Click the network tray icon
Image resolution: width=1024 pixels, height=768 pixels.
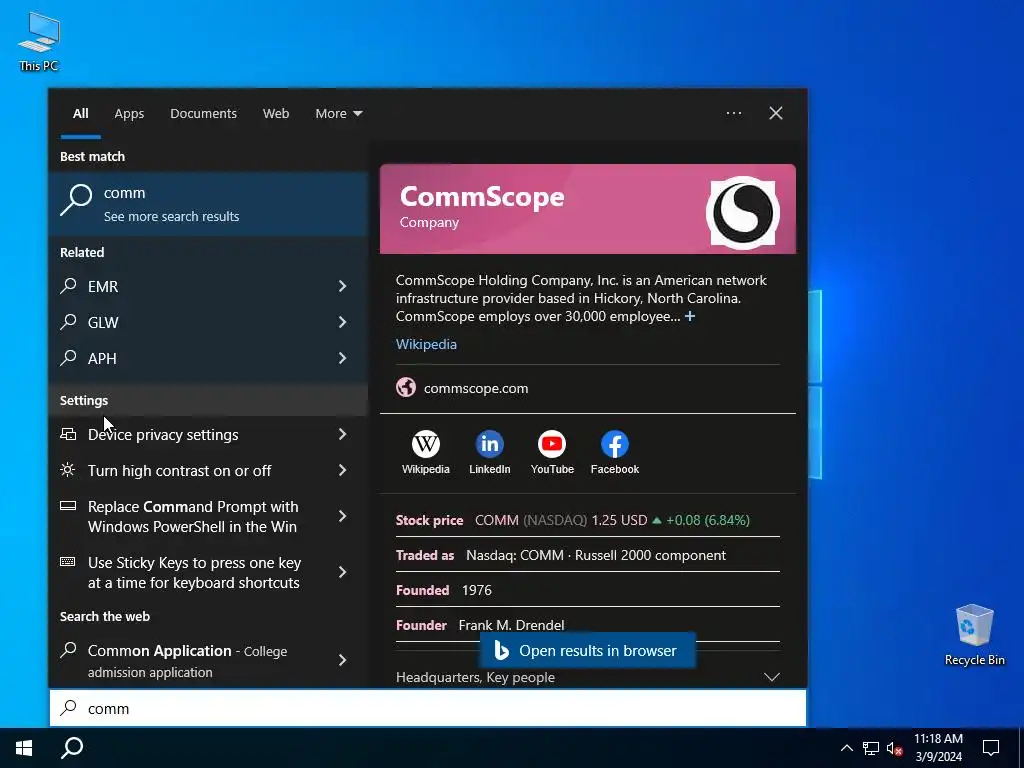(x=871, y=748)
